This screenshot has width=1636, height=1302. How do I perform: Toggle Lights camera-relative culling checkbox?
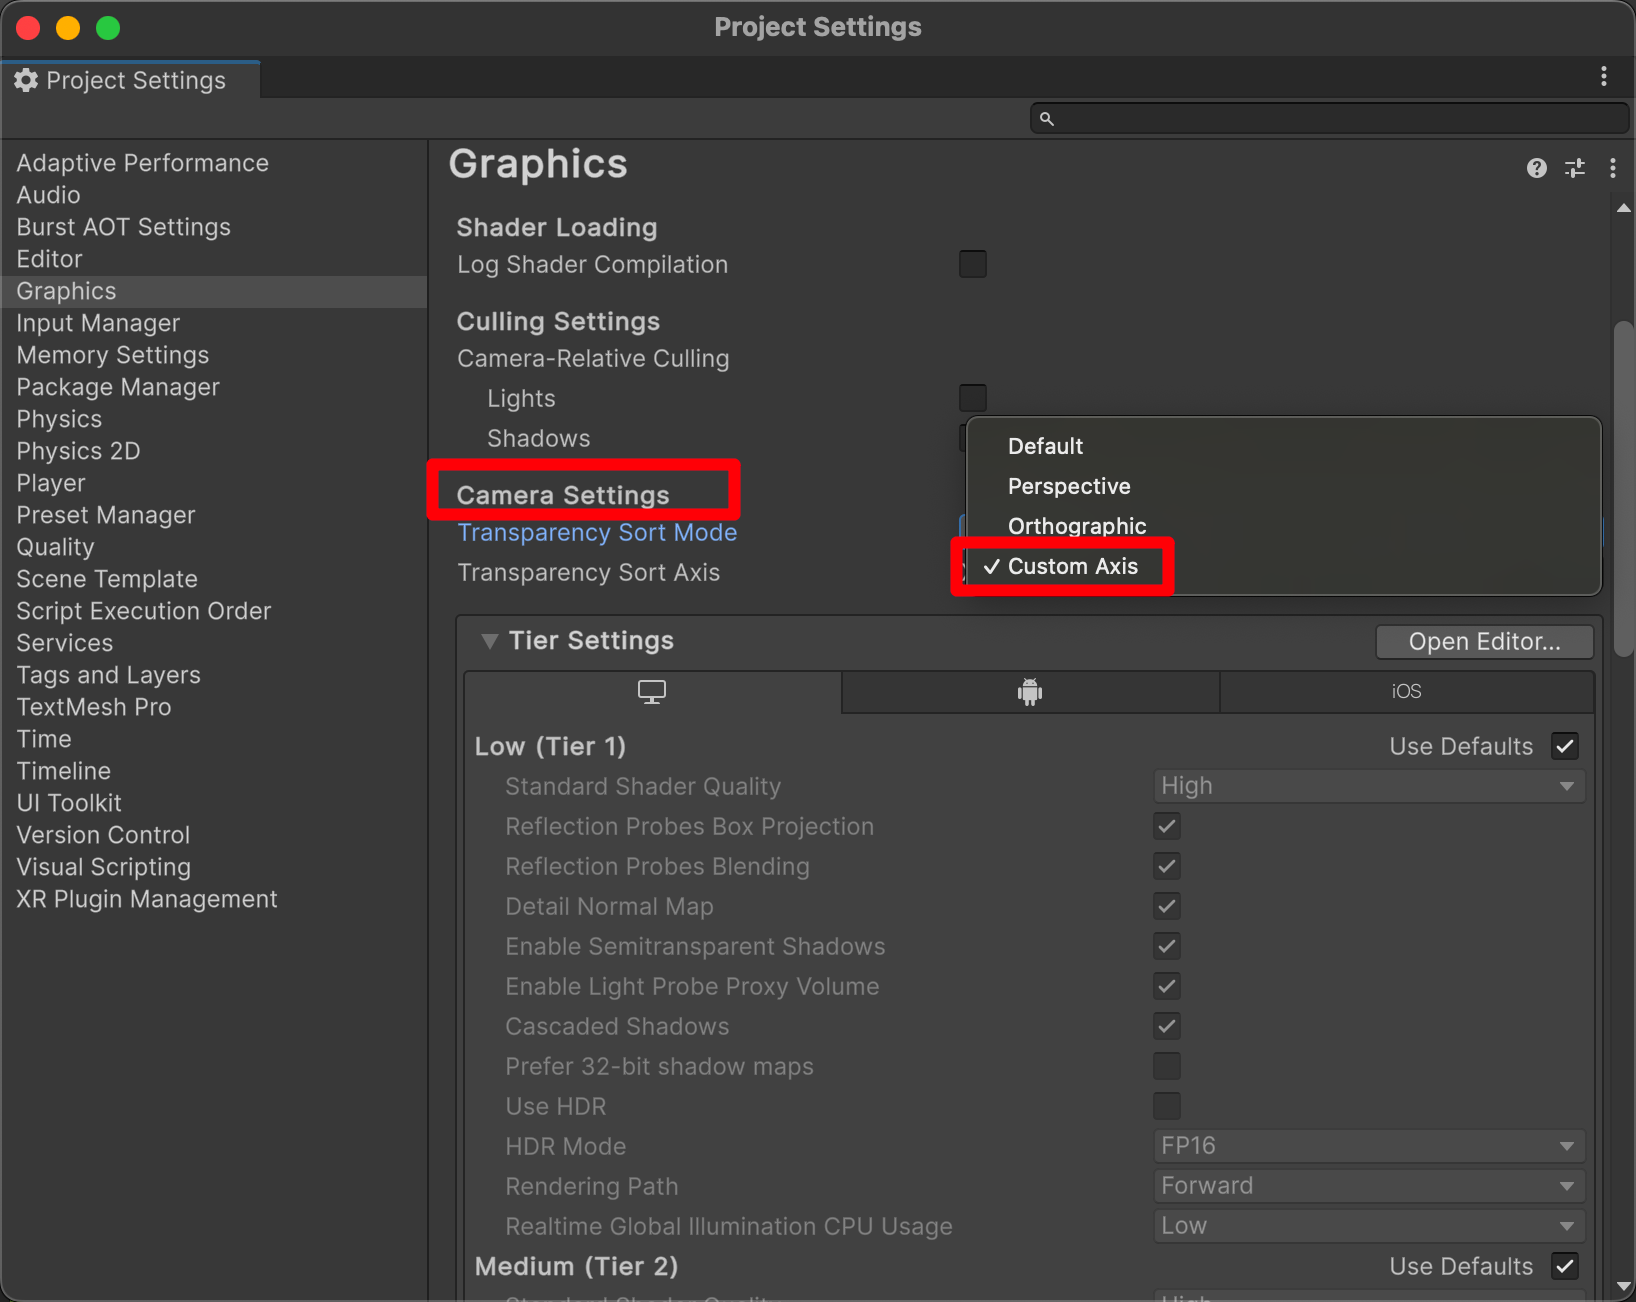pos(973,398)
